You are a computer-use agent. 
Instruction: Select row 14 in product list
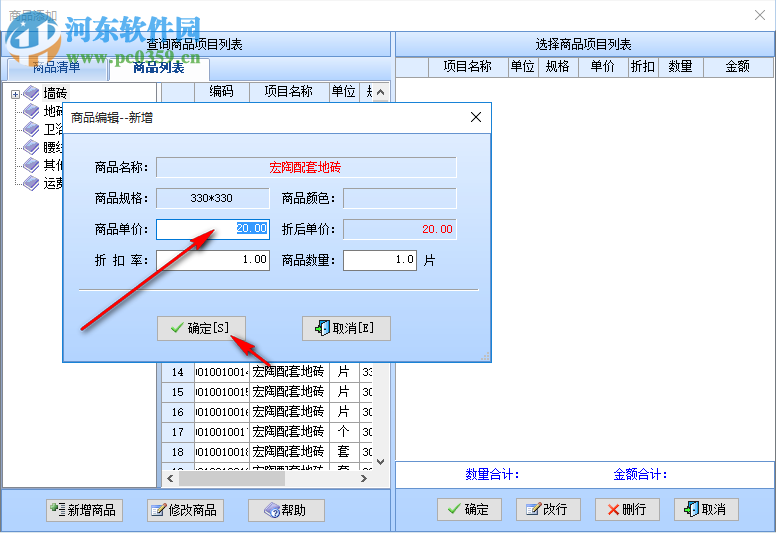pos(267,372)
